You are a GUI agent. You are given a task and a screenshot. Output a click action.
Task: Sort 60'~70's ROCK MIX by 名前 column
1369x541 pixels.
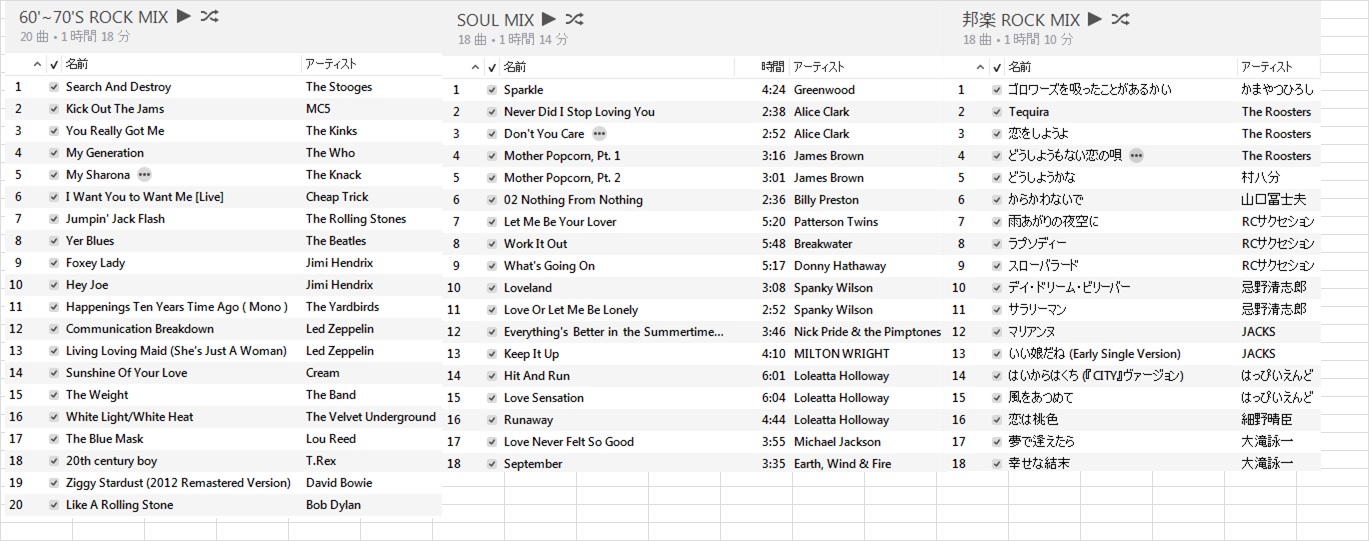pyautogui.click(x=77, y=64)
